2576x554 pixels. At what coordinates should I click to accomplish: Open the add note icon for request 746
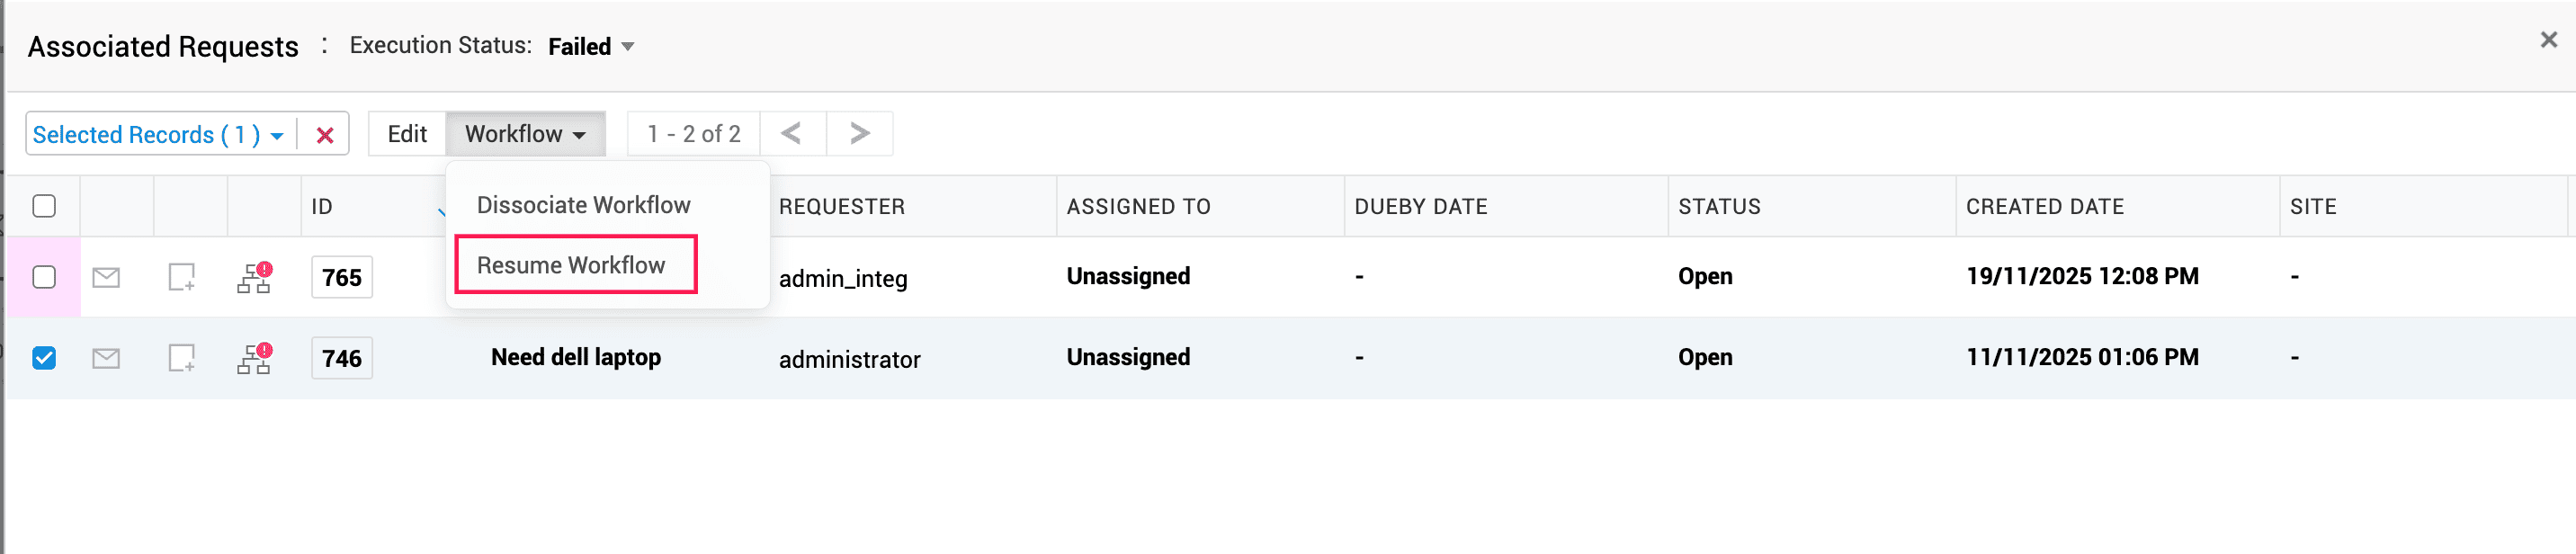pyautogui.click(x=181, y=358)
